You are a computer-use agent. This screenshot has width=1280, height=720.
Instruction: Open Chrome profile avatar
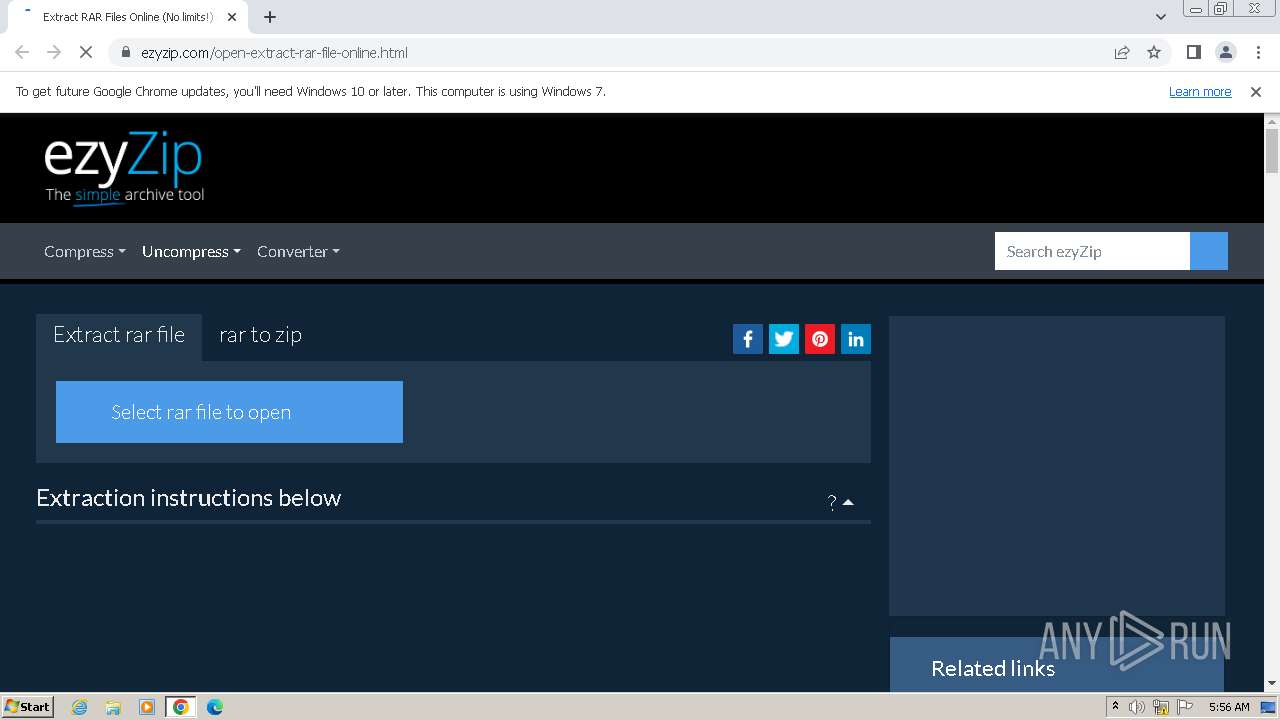[1225, 52]
